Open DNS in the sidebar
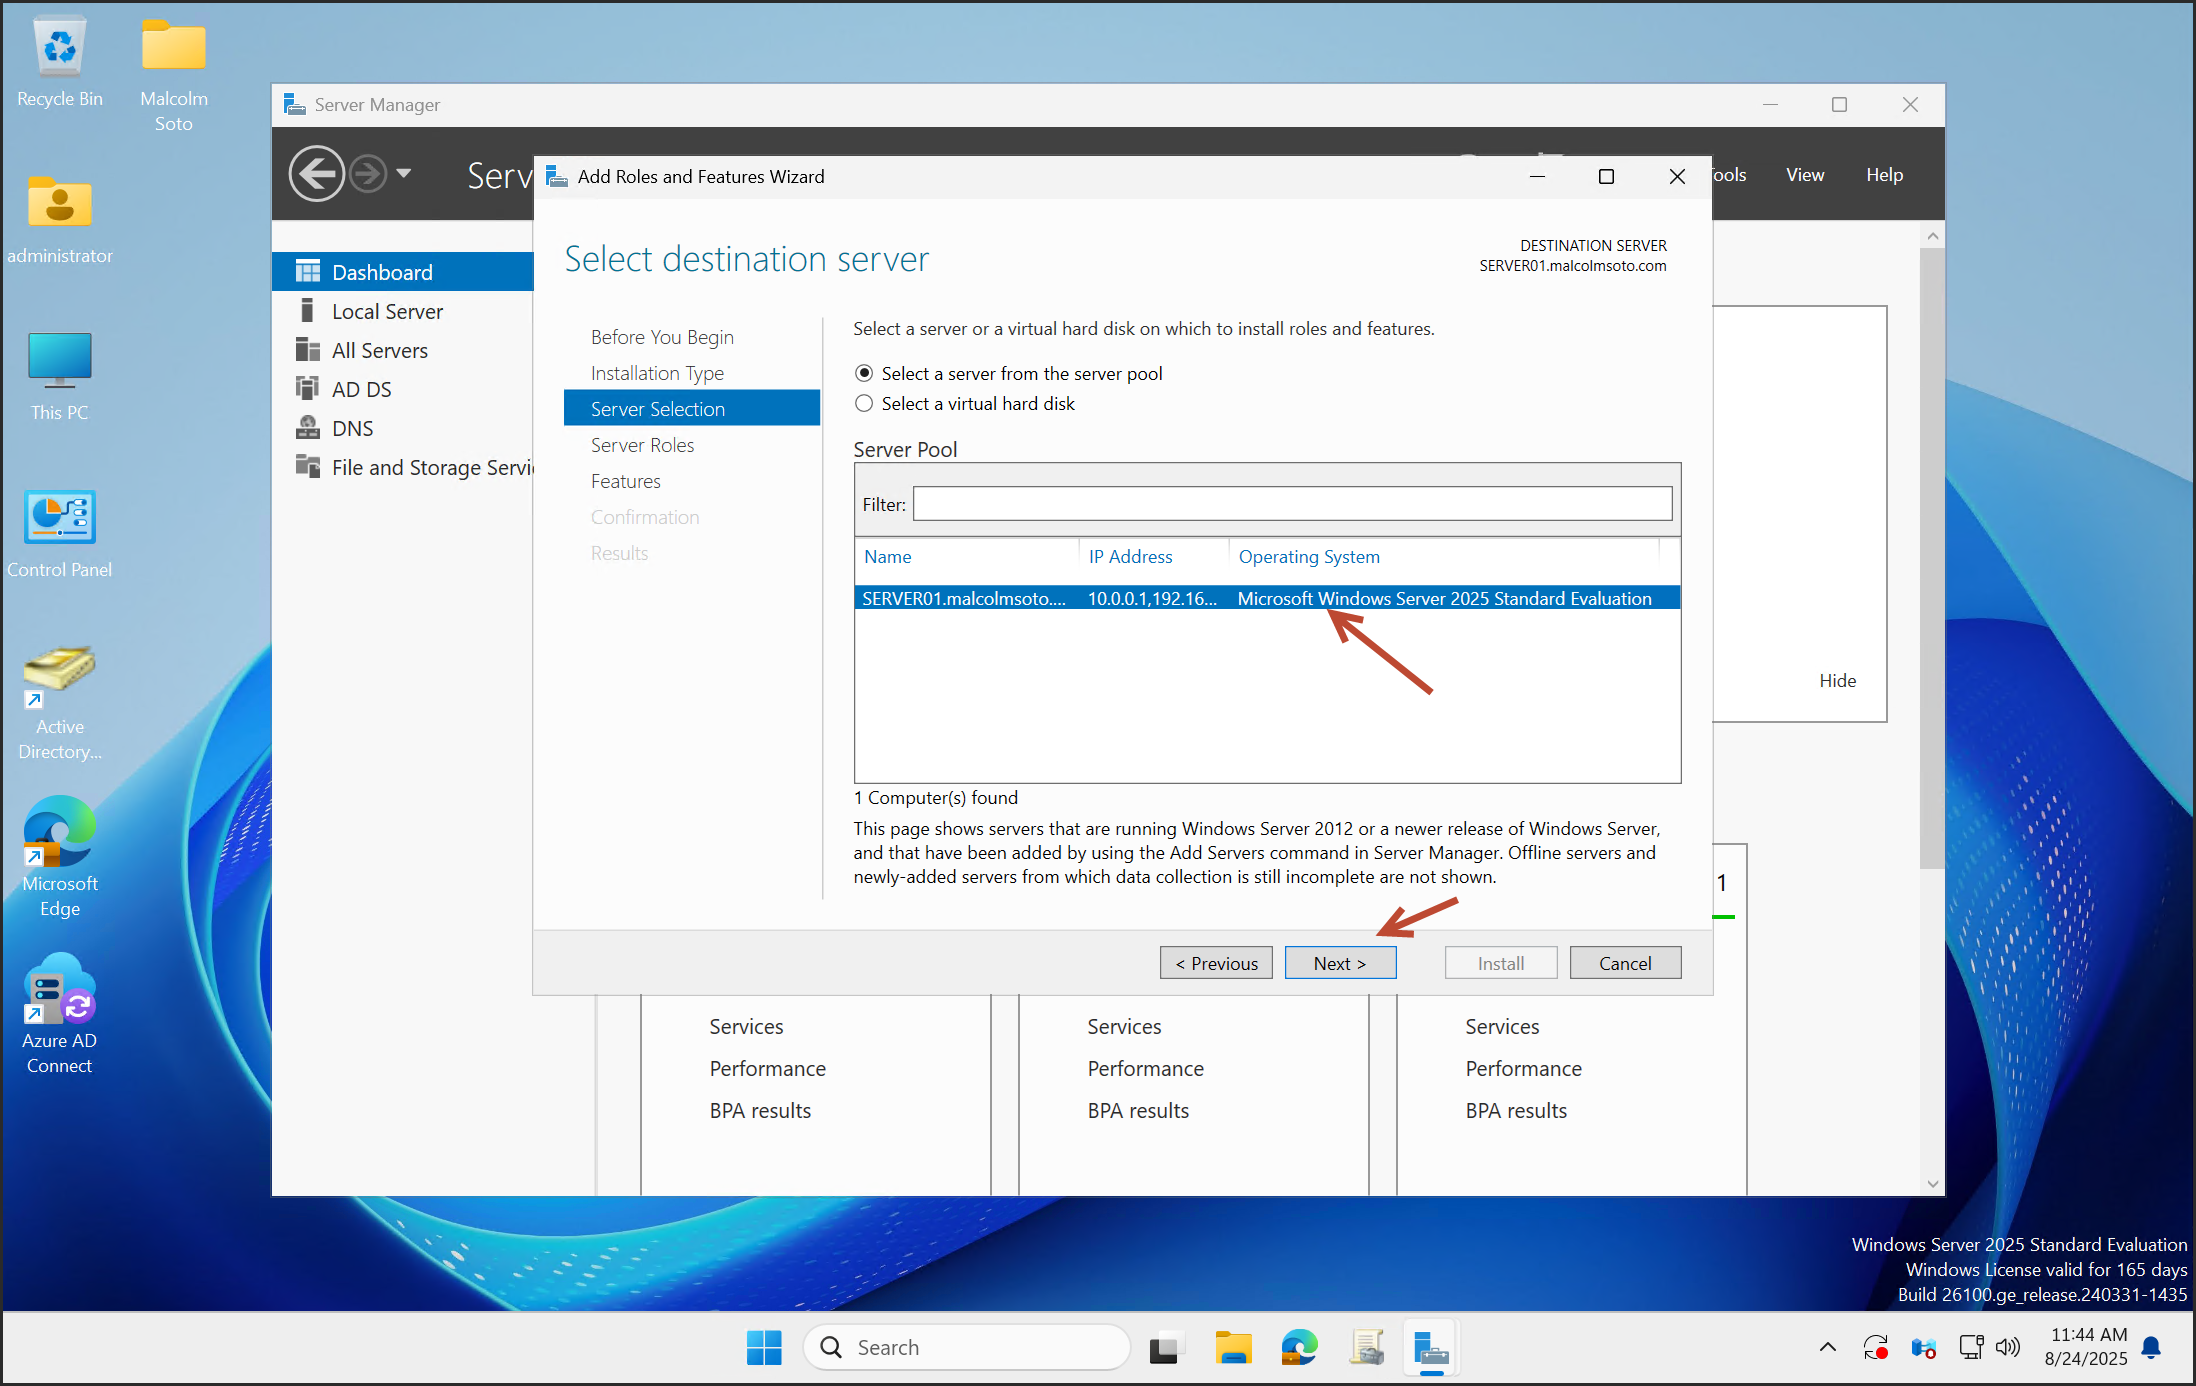The width and height of the screenshot is (2196, 1386). [x=352, y=428]
